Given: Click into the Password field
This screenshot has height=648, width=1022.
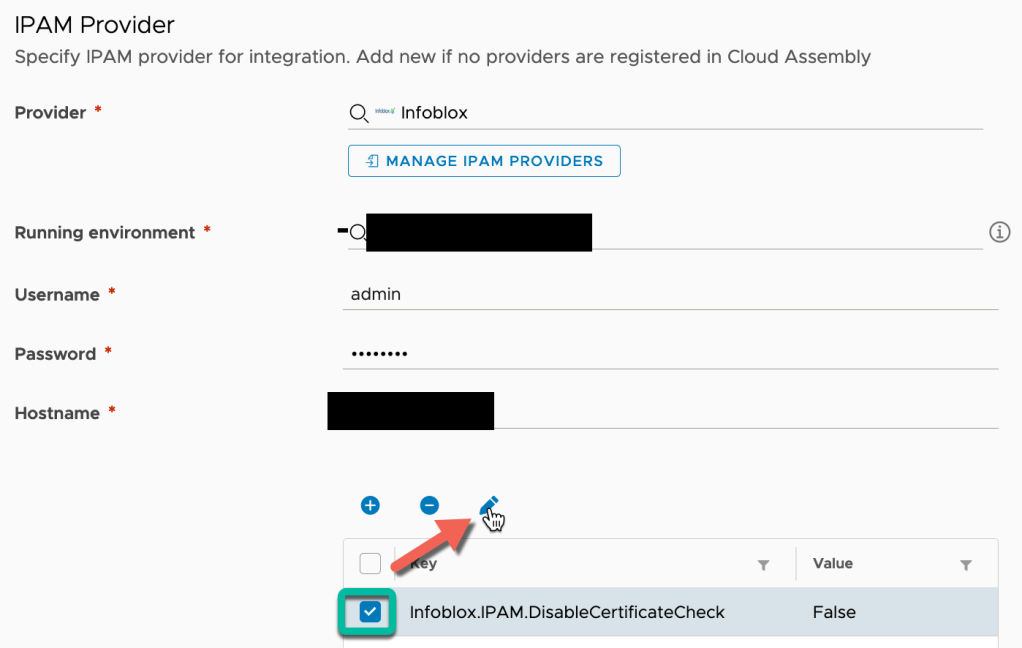Looking at the screenshot, I should pos(670,353).
